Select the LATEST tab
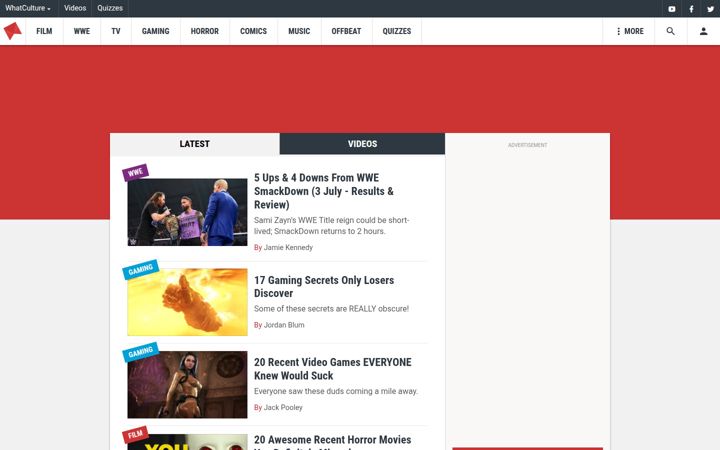The image size is (720, 450). (195, 144)
